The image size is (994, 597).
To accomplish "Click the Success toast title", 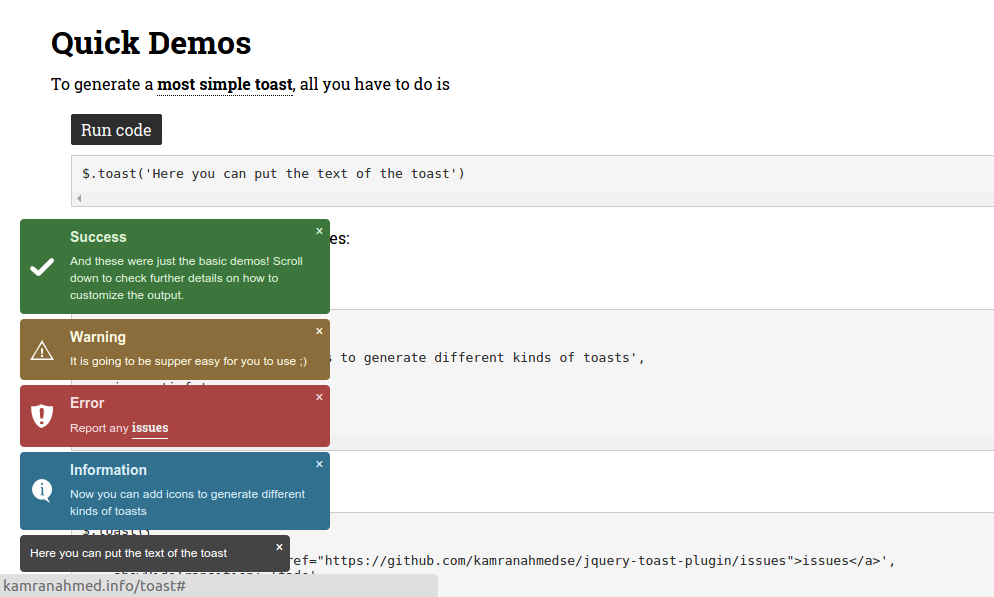I will tap(98, 237).
